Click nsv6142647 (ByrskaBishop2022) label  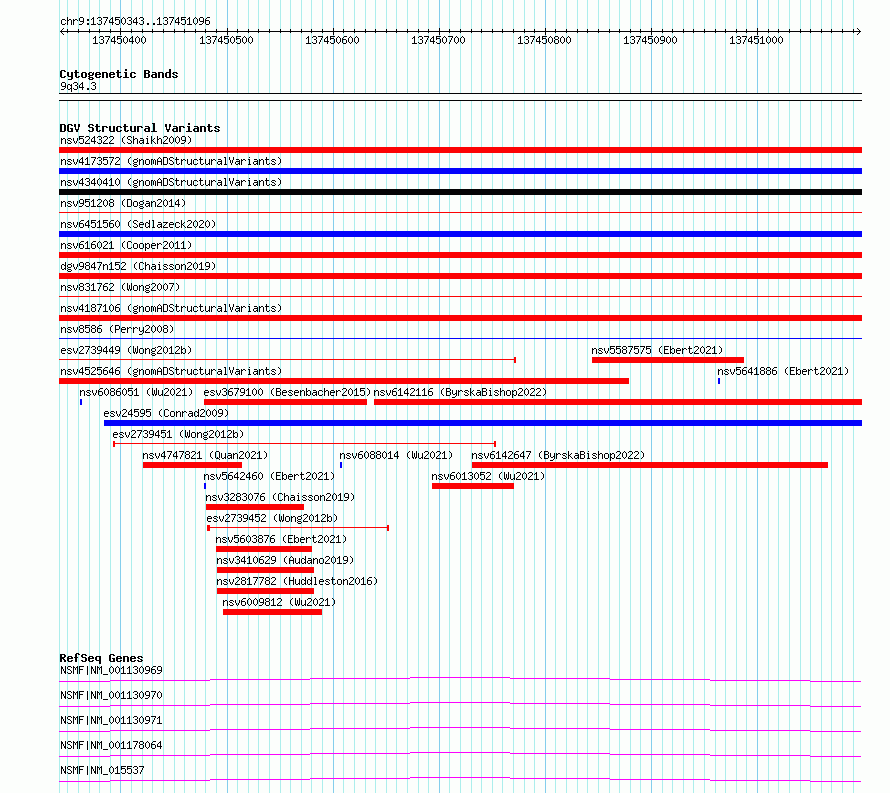pos(558,455)
